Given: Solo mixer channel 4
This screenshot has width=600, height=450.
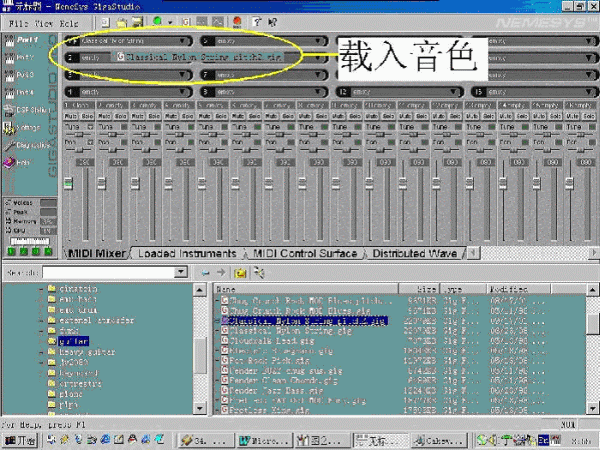Looking at the screenshot, I should pos(188,116).
